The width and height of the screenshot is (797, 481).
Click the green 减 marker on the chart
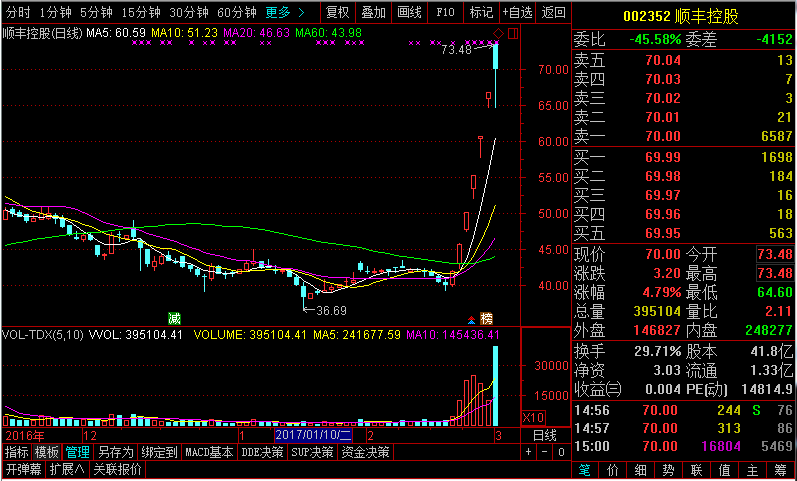pos(174,319)
